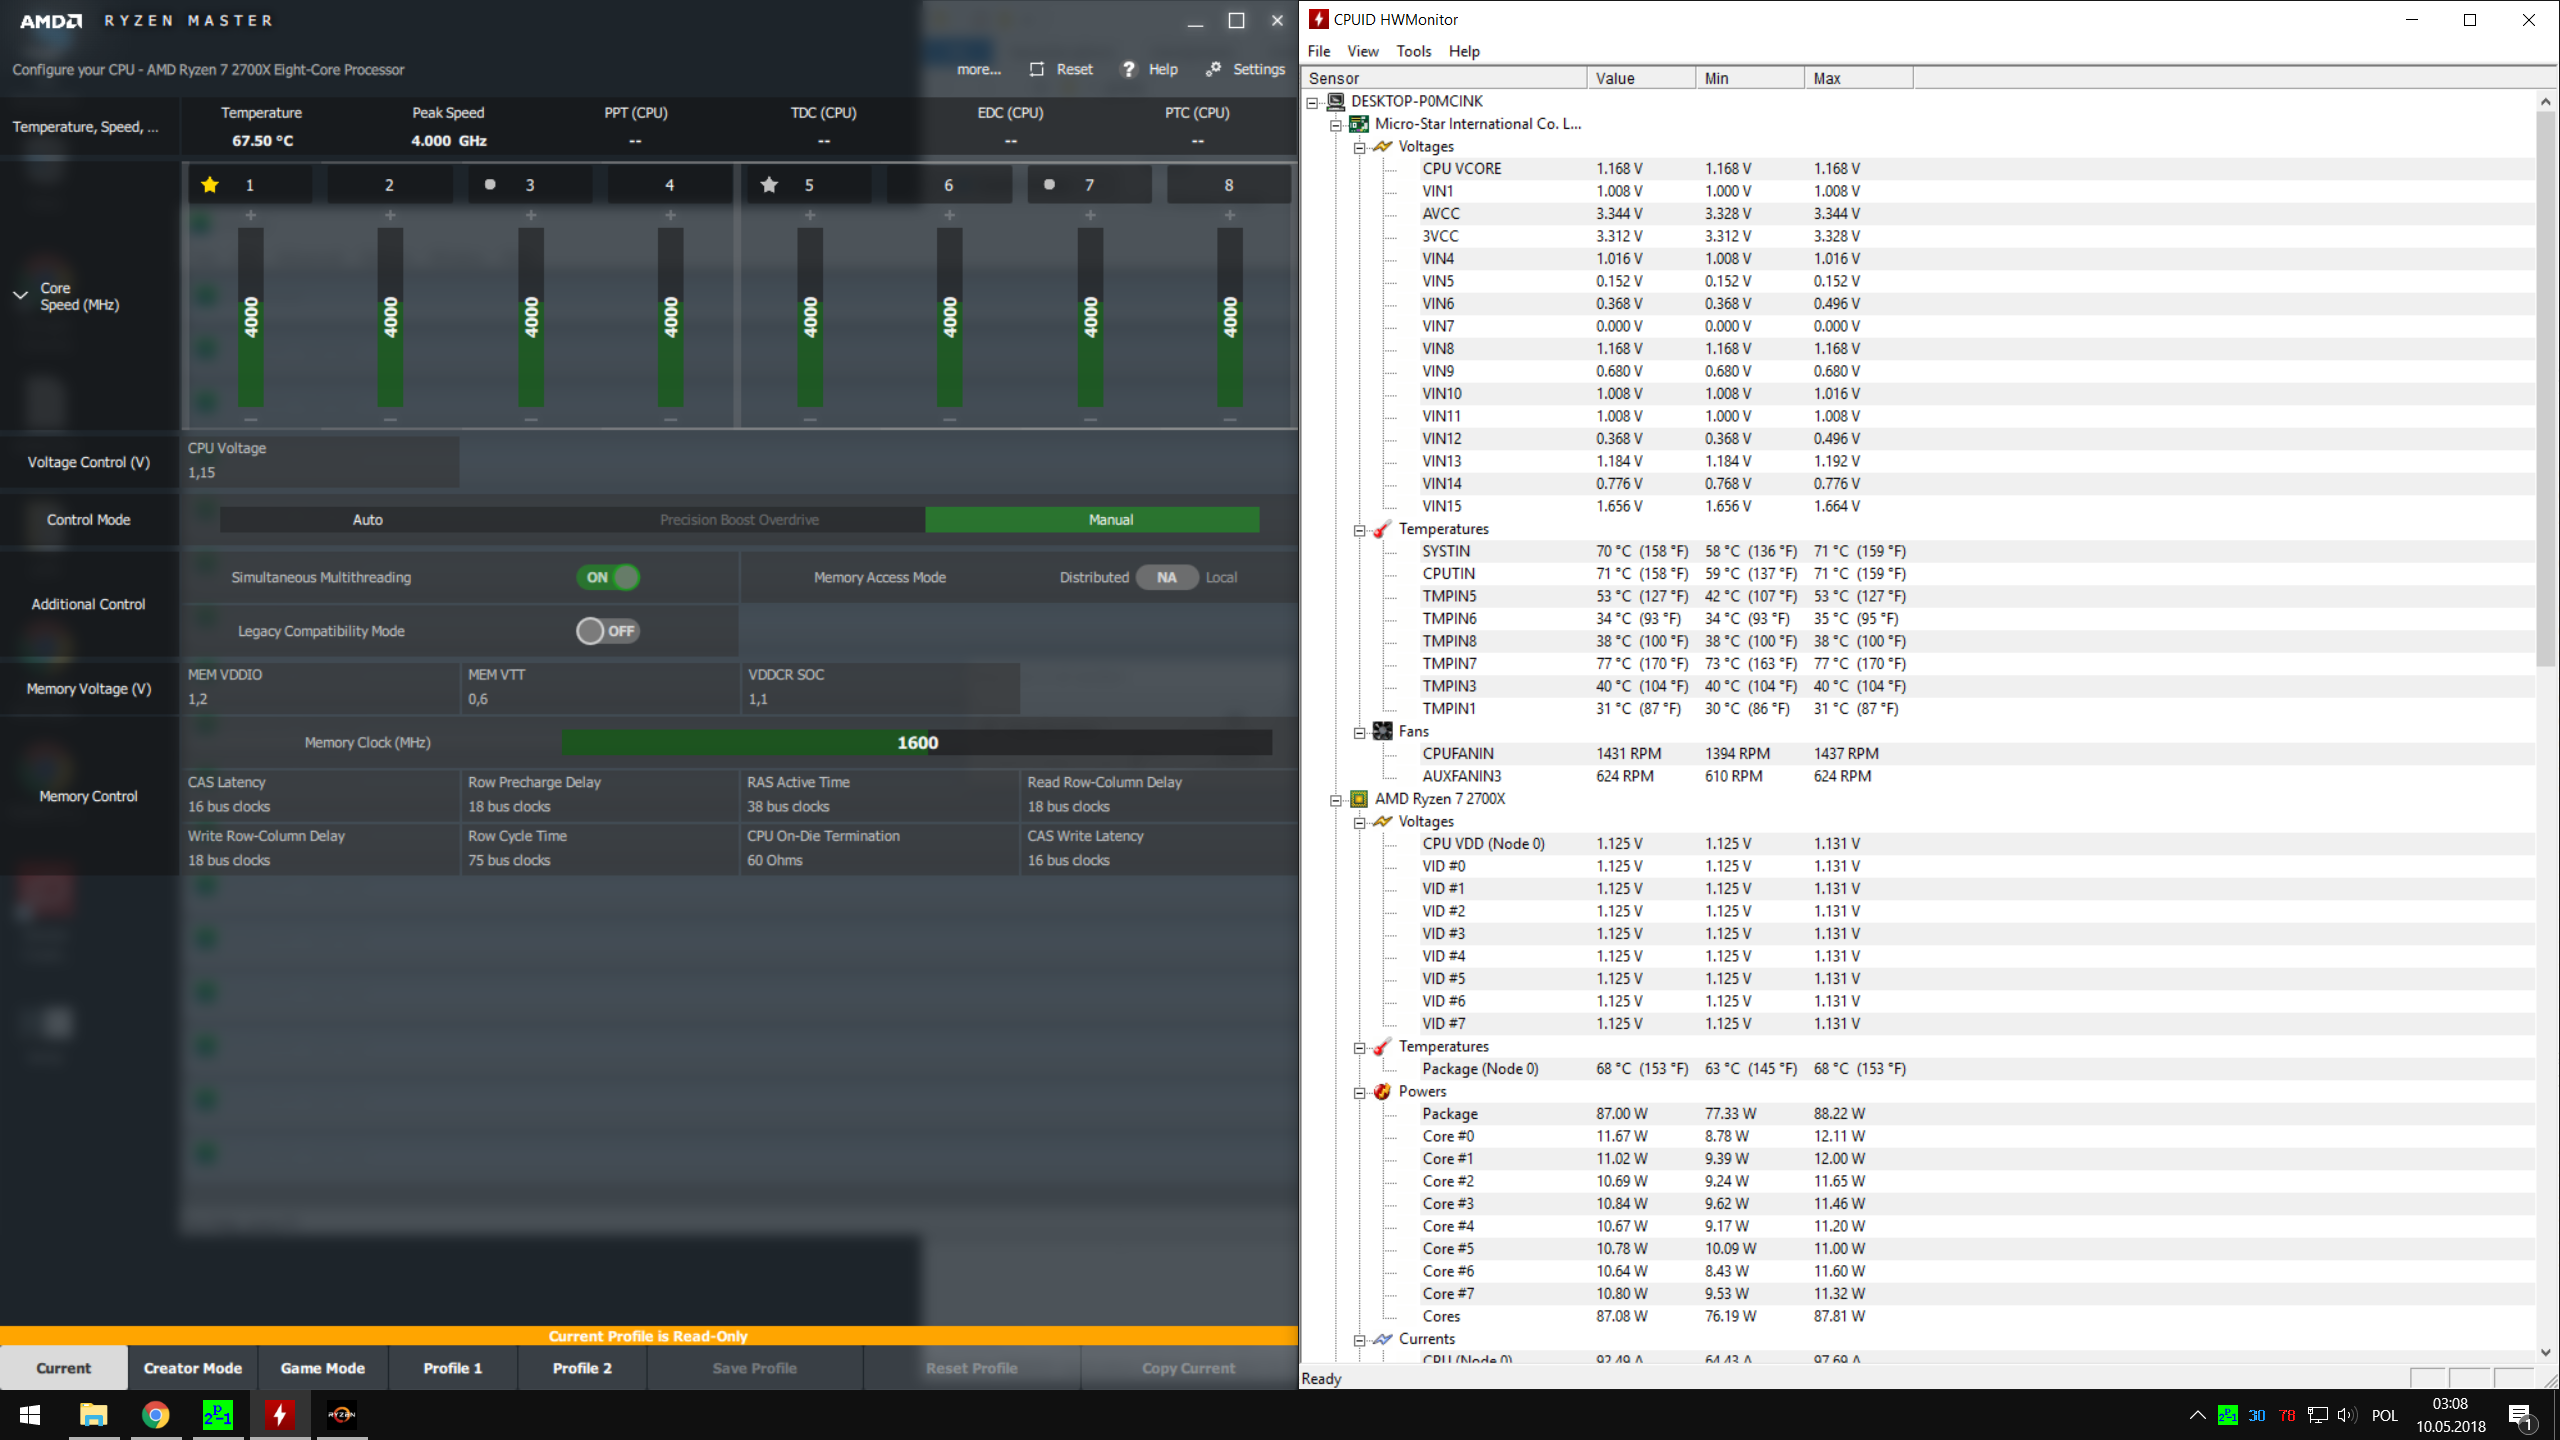
Task: Click the Powers group flame icon
Action: (x=1383, y=1091)
